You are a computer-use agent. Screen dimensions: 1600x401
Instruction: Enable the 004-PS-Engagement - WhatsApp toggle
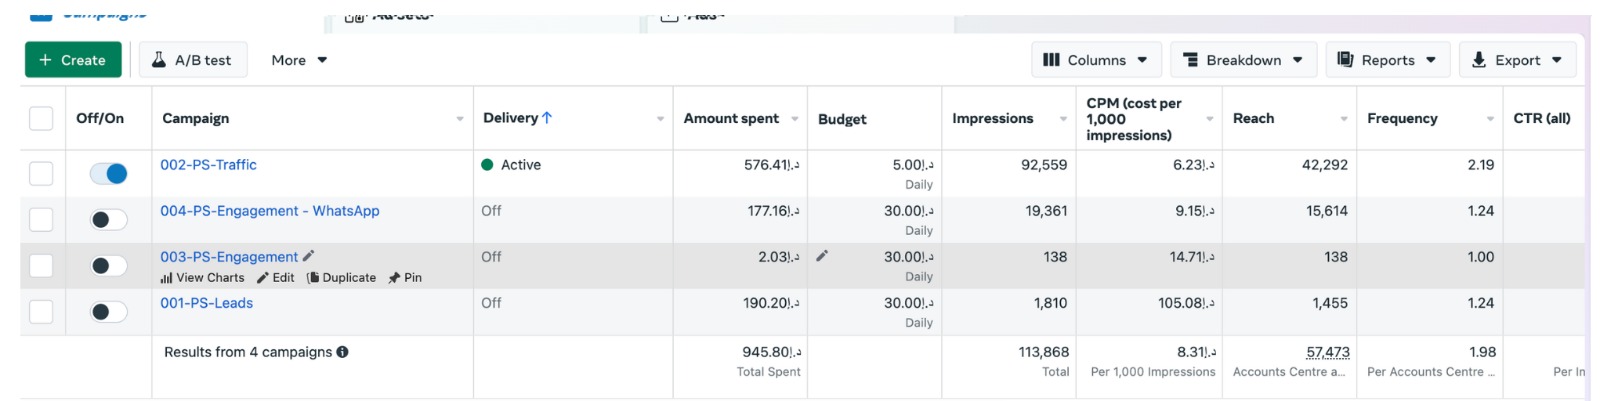click(x=108, y=220)
